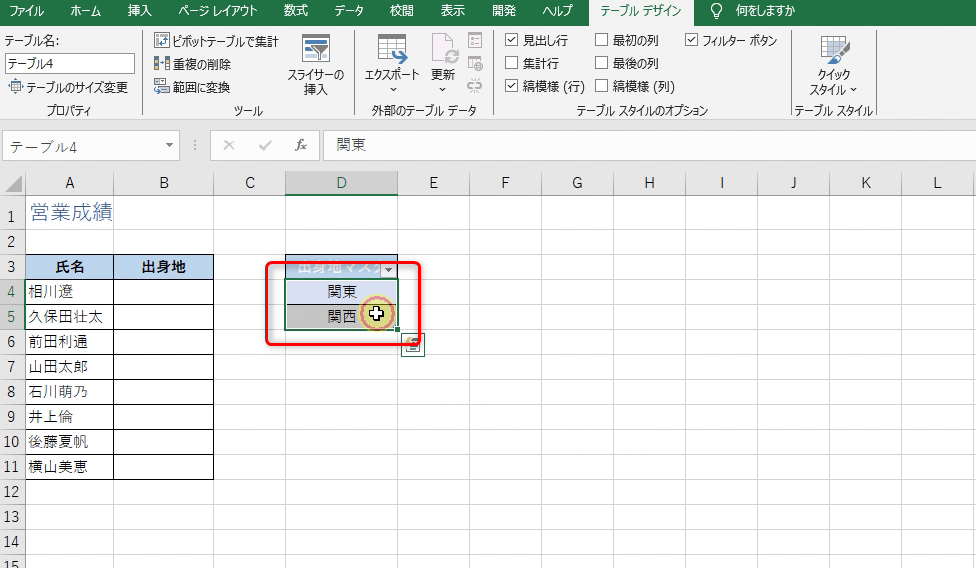Click テーブルのサイズ変更 icon
Viewport: 976px width, 568px height.
pyautogui.click(x=15, y=87)
